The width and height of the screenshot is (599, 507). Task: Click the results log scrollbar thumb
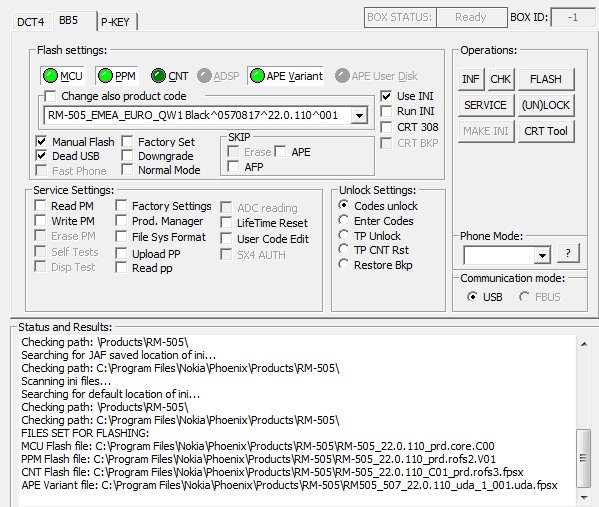583,458
